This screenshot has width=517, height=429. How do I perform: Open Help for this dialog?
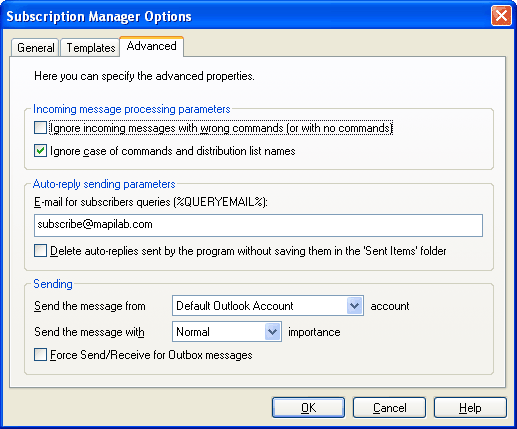coord(470,407)
